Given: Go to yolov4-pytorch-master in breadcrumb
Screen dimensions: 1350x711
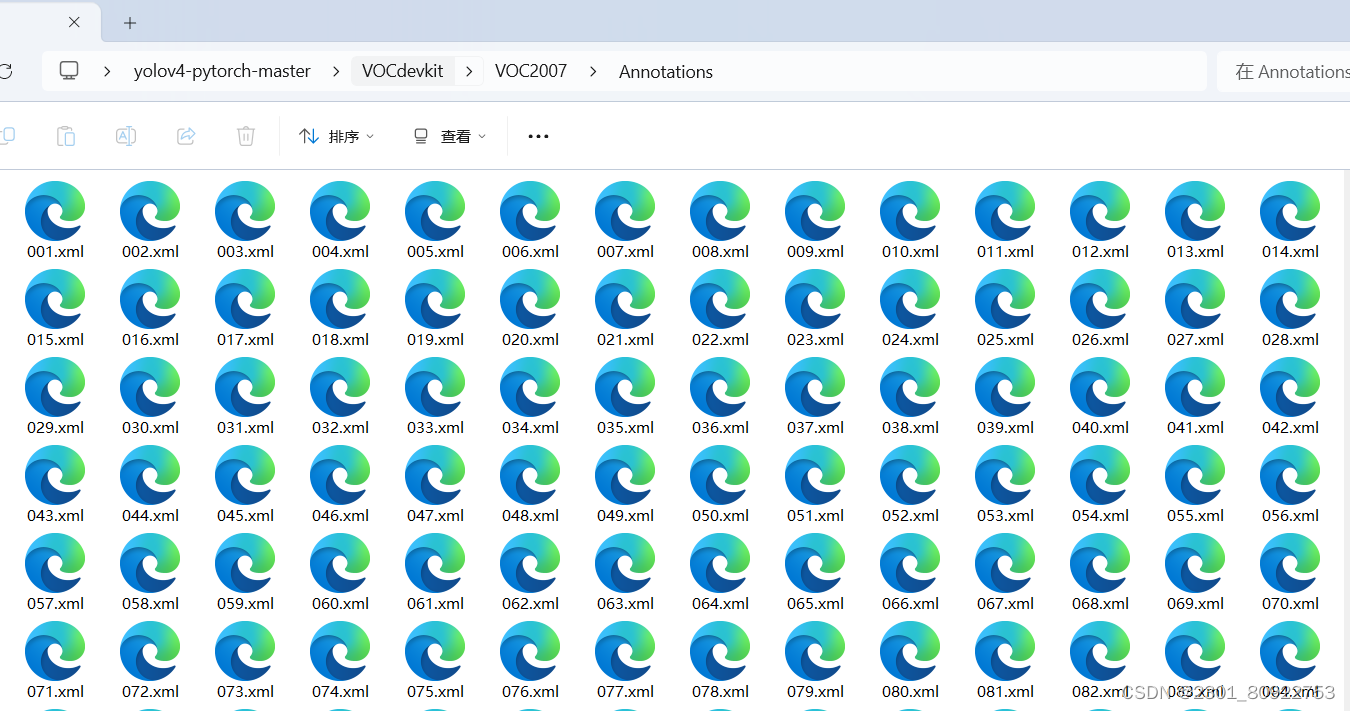Looking at the screenshot, I should tap(222, 71).
